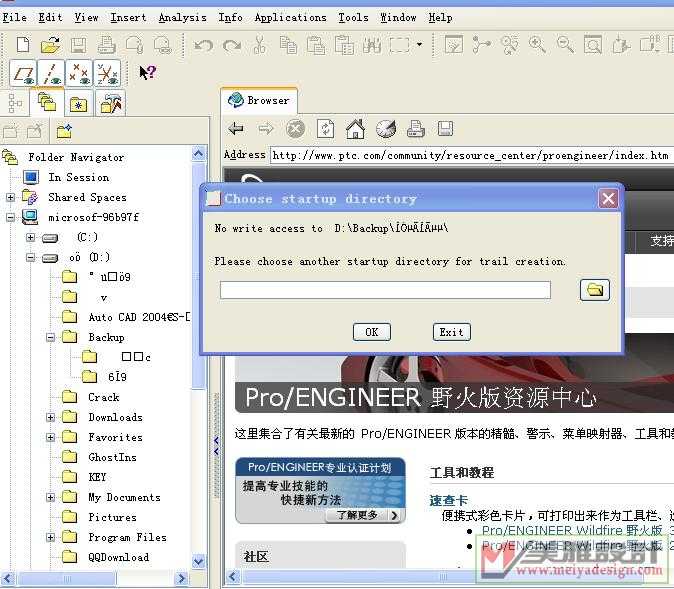The image size is (674, 589).
Task: Click the Cut scissors icon
Action: pyautogui.click(x=260, y=45)
